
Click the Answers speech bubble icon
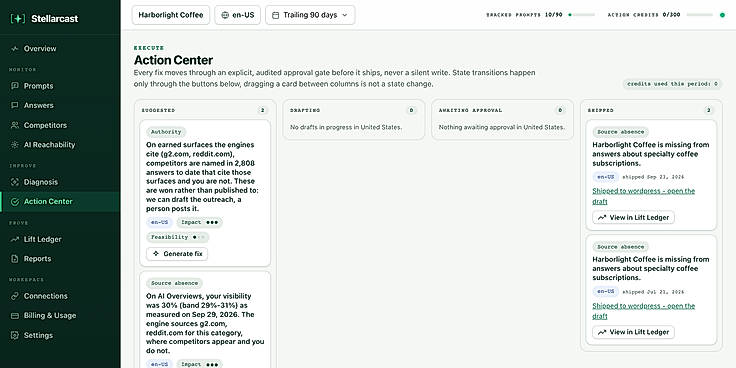coord(15,106)
